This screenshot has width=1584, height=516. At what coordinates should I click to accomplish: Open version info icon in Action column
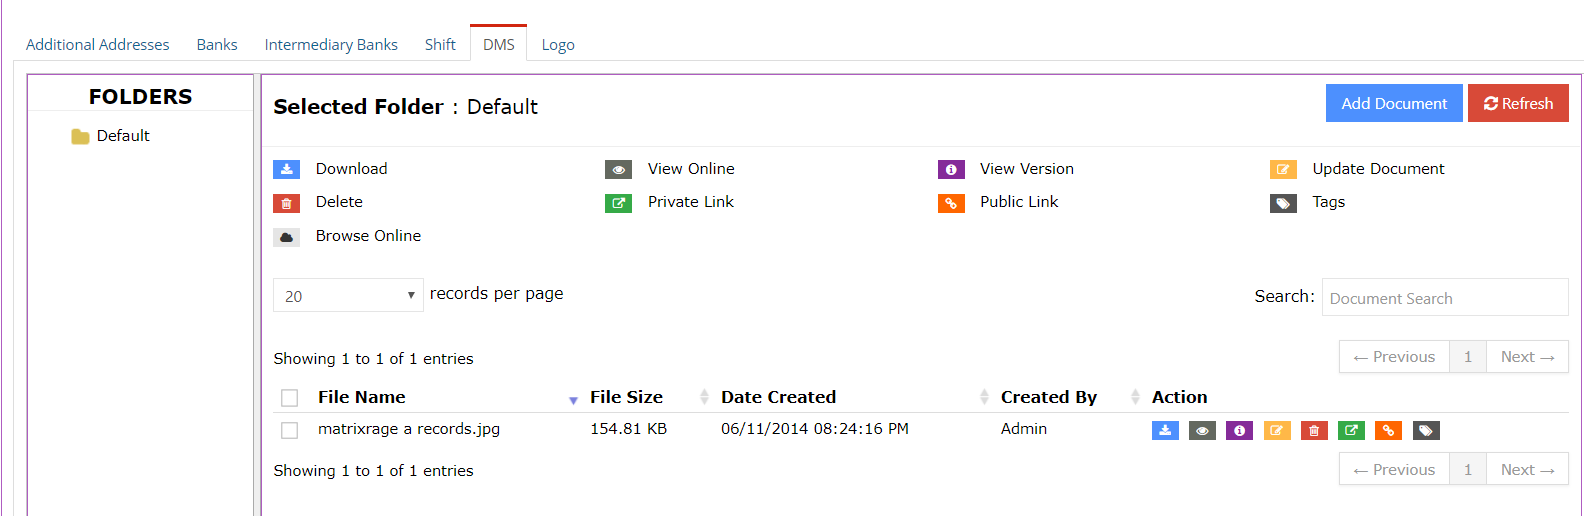point(1239,431)
